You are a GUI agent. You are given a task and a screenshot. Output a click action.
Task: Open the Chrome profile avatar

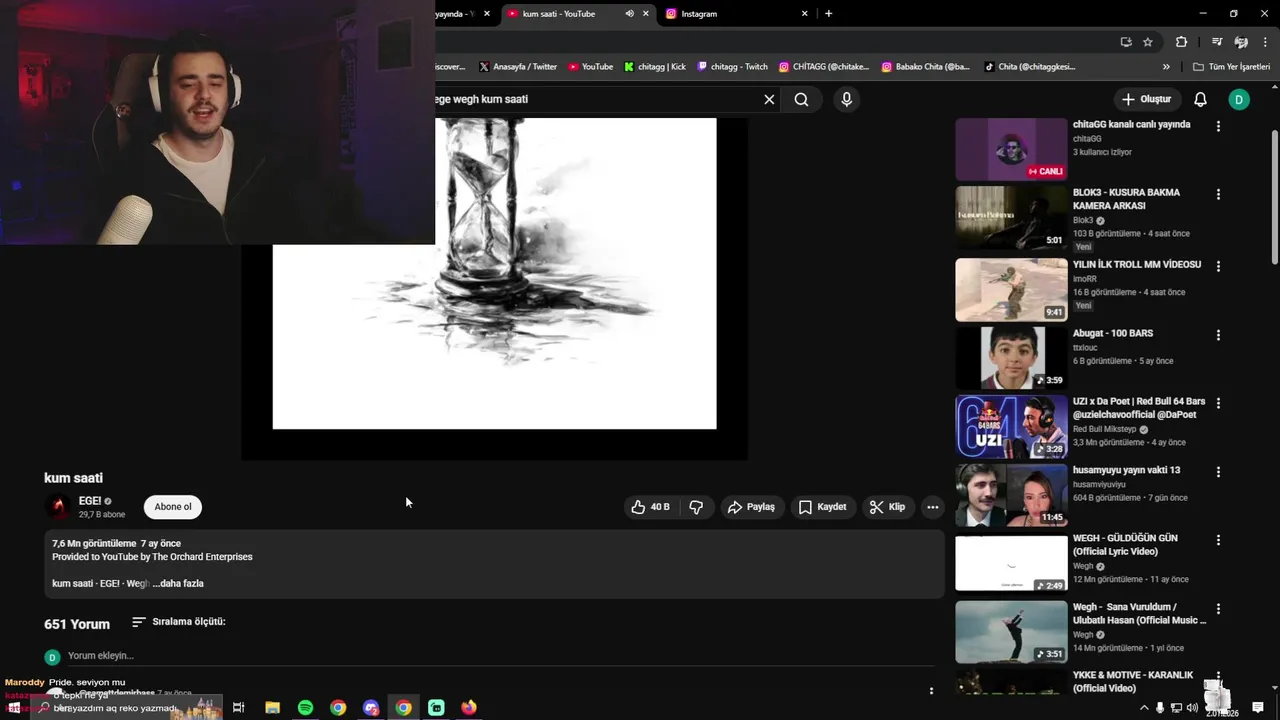[x=1241, y=42]
